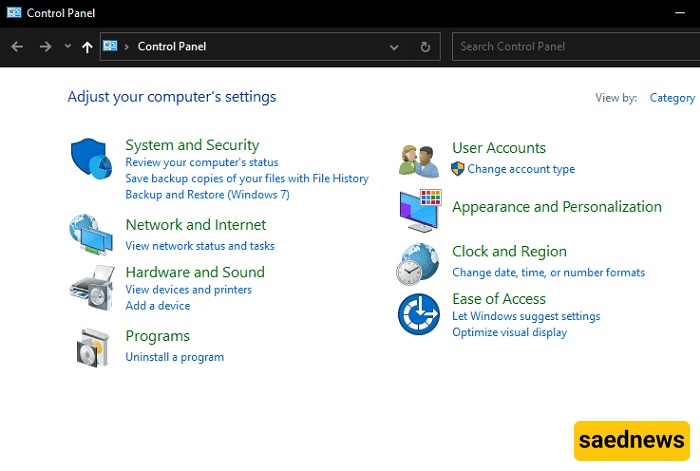Open the Programs disc box icon
700x471 pixels.
click(x=93, y=348)
